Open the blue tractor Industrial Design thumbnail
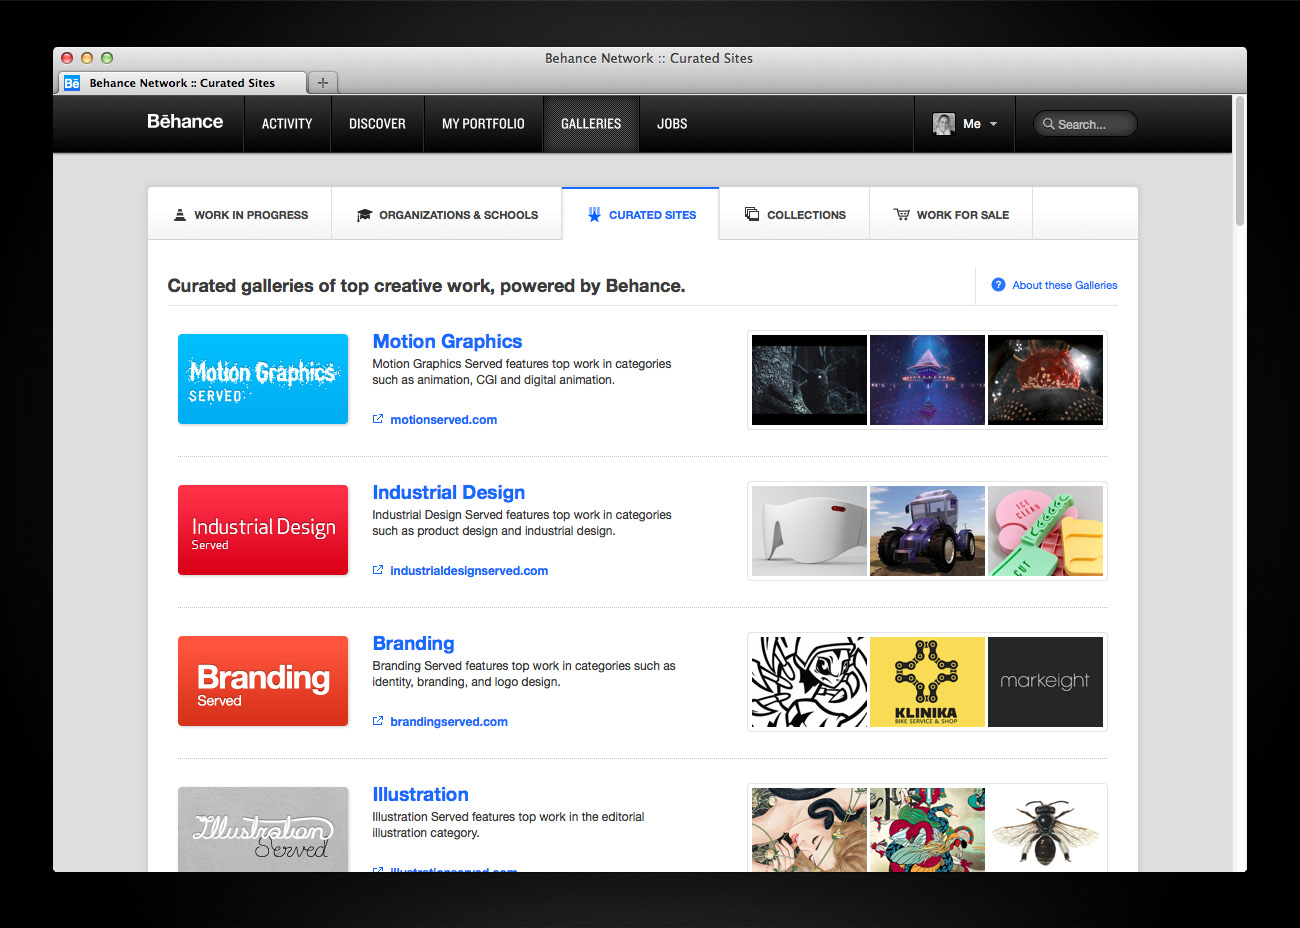The width and height of the screenshot is (1300, 928). (927, 531)
